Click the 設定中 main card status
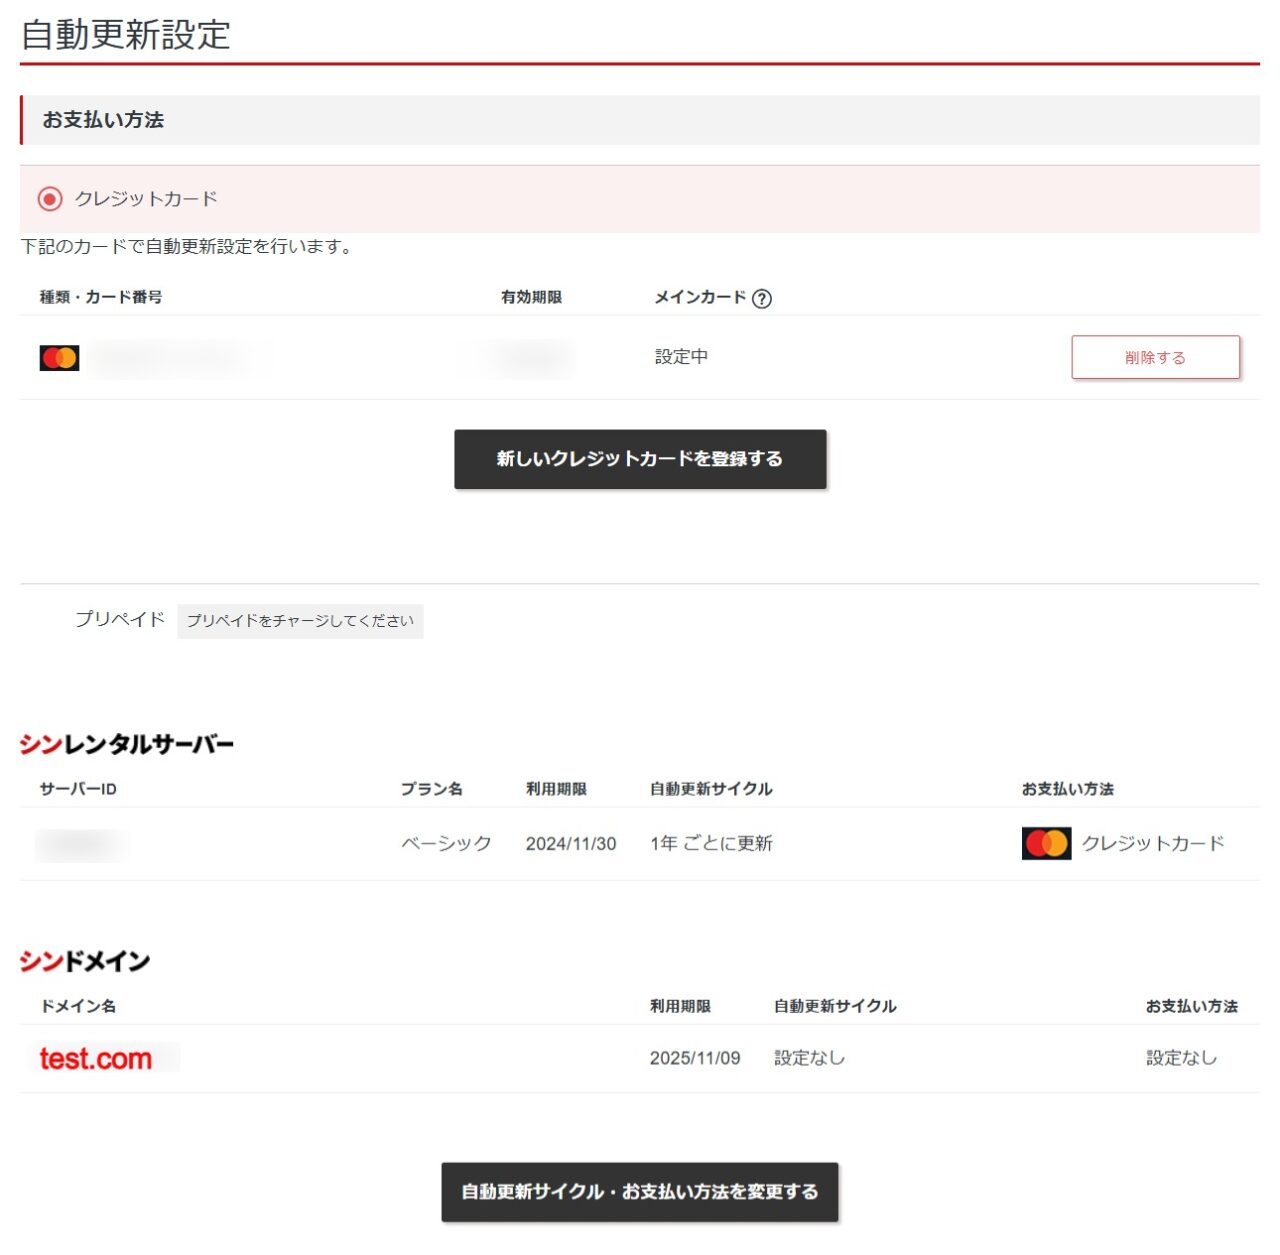Viewport: 1280px width, 1255px height. [x=681, y=357]
